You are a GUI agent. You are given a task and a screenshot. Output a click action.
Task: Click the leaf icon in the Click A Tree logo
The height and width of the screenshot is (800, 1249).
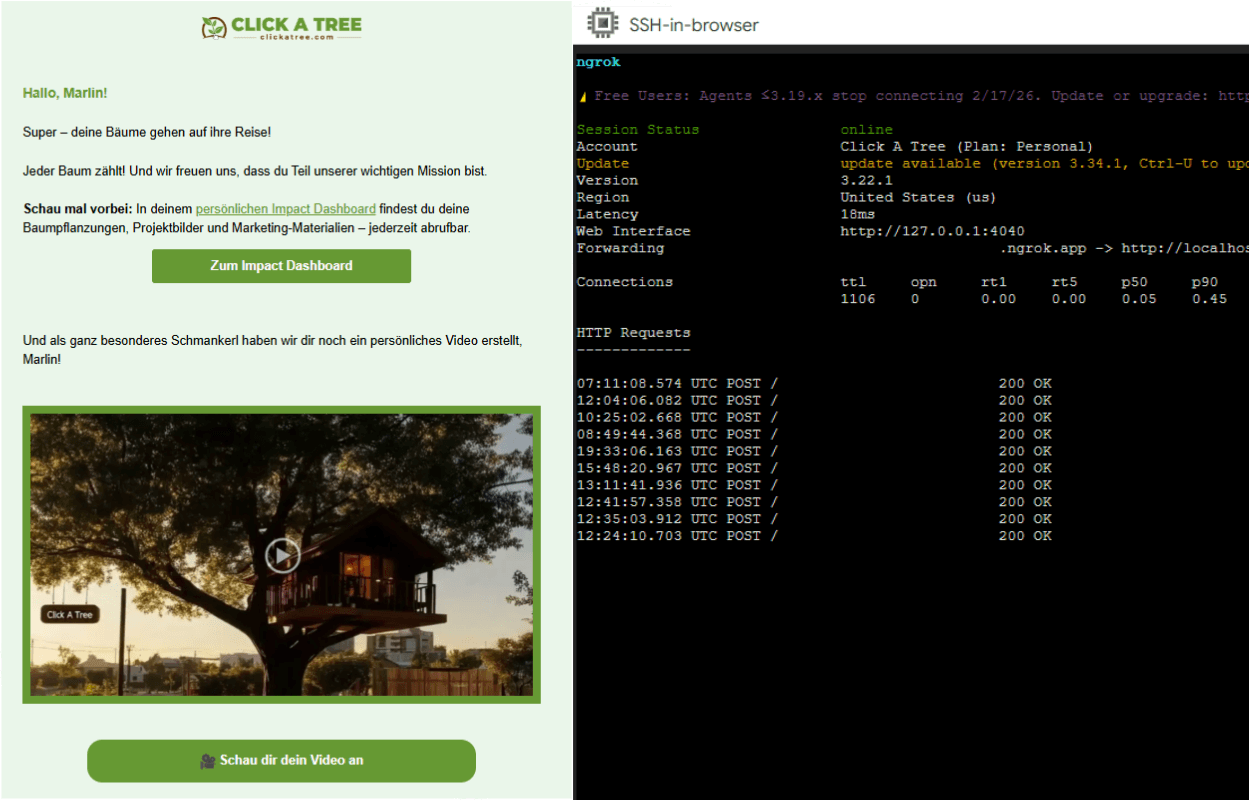[213, 27]
